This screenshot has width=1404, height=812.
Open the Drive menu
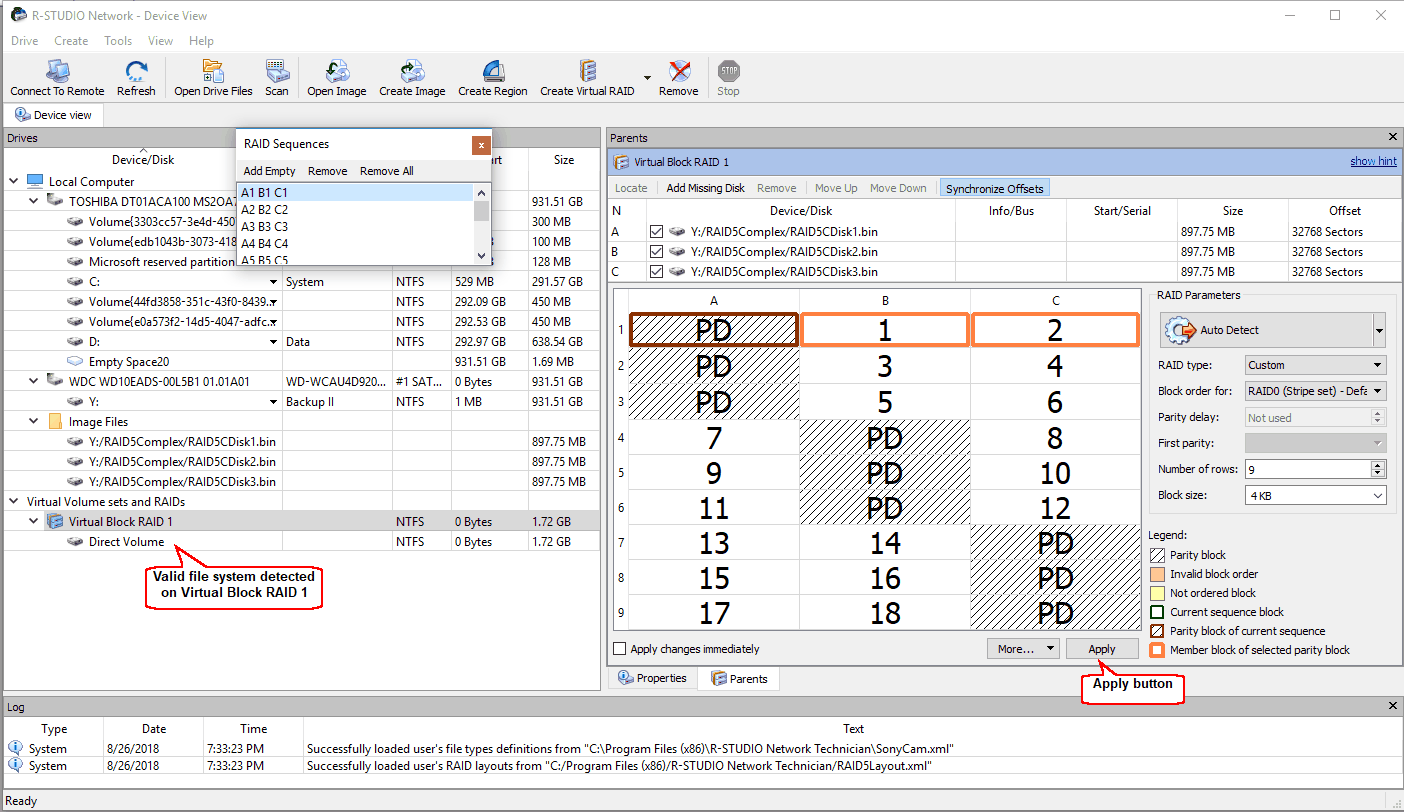pyautogui.click(x=25, y=41)
